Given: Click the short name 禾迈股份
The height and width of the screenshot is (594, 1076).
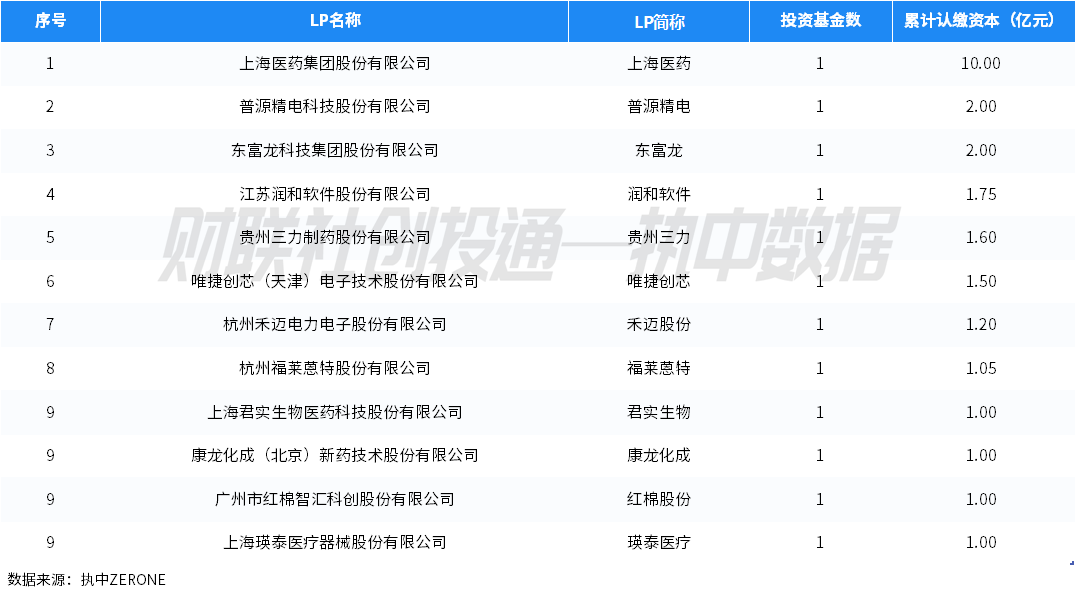Looking at the screenshot, I should click(x=659, y=325).
